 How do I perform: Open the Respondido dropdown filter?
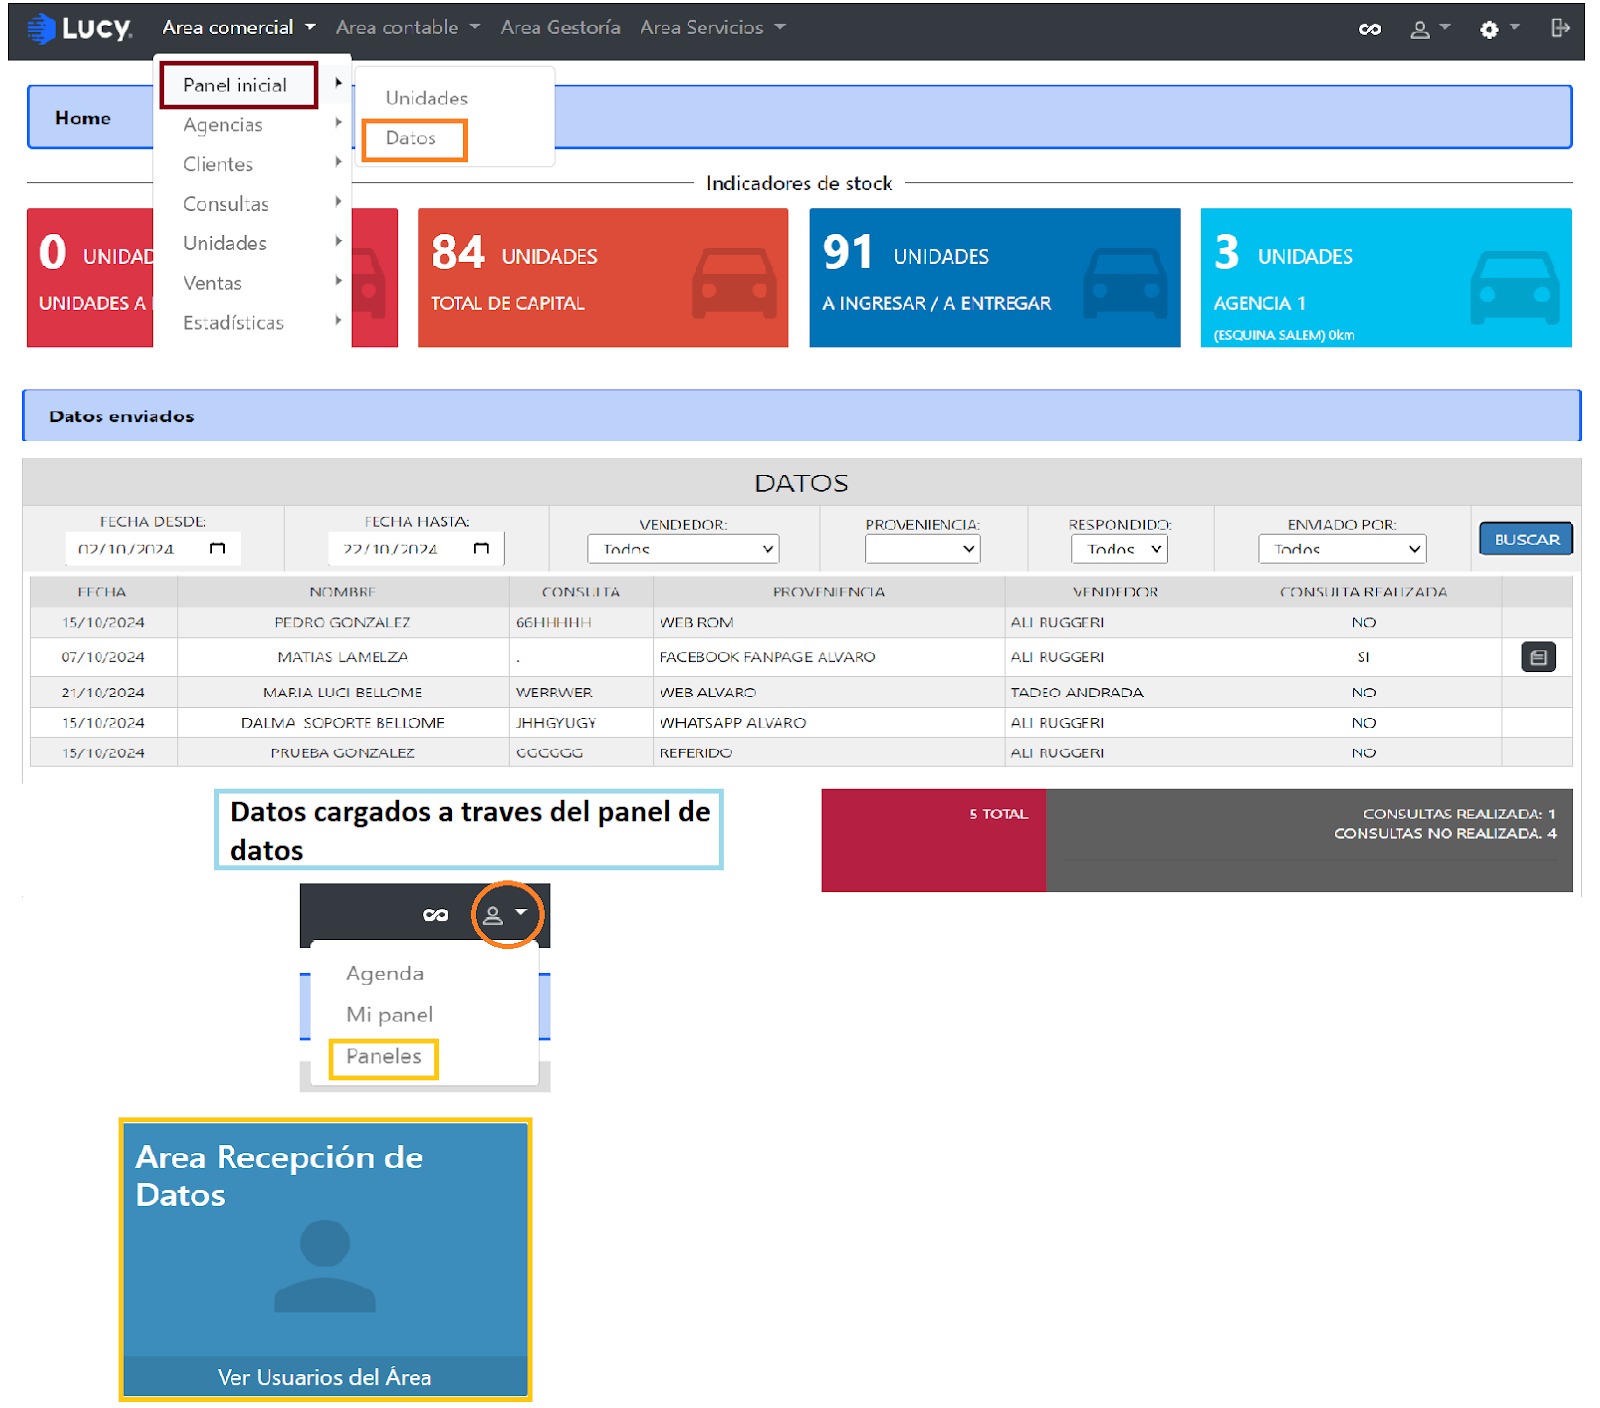click(x=1119, y=549)
